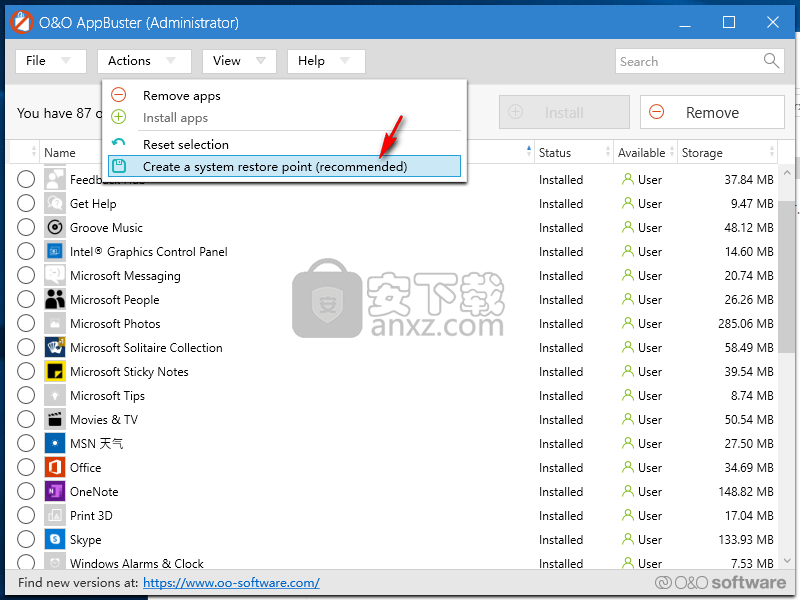
Task: Select the Print 3D radio button
Action: [26, 515]
